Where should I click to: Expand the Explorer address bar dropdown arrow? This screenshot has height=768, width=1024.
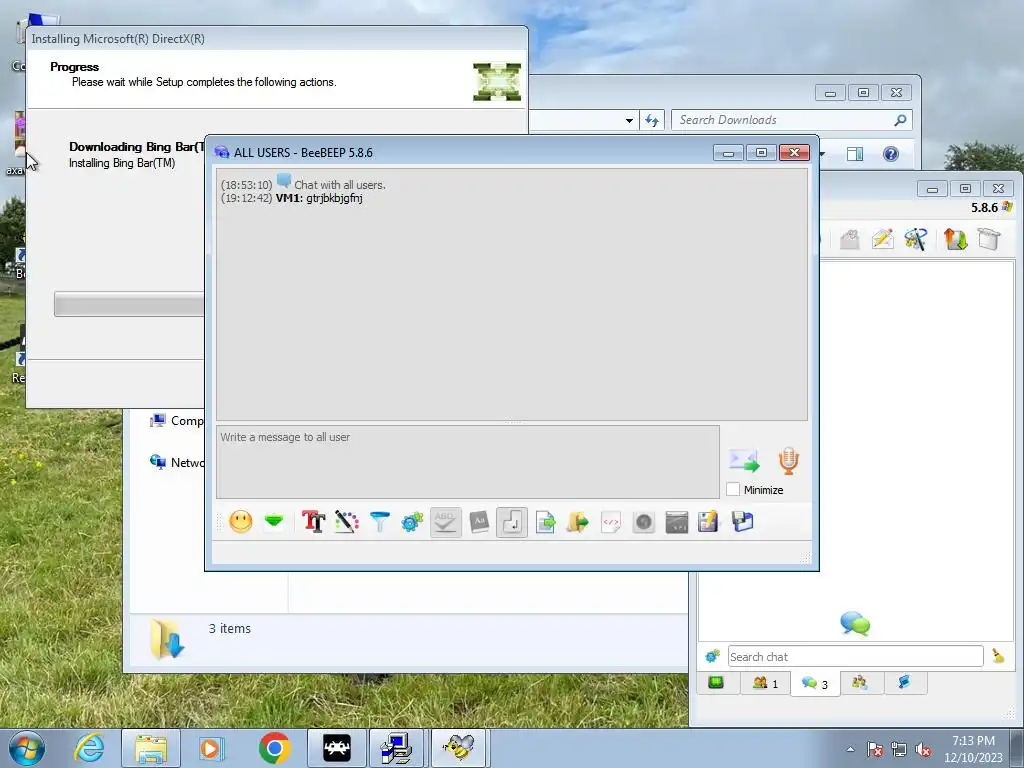tap(629, 120)
